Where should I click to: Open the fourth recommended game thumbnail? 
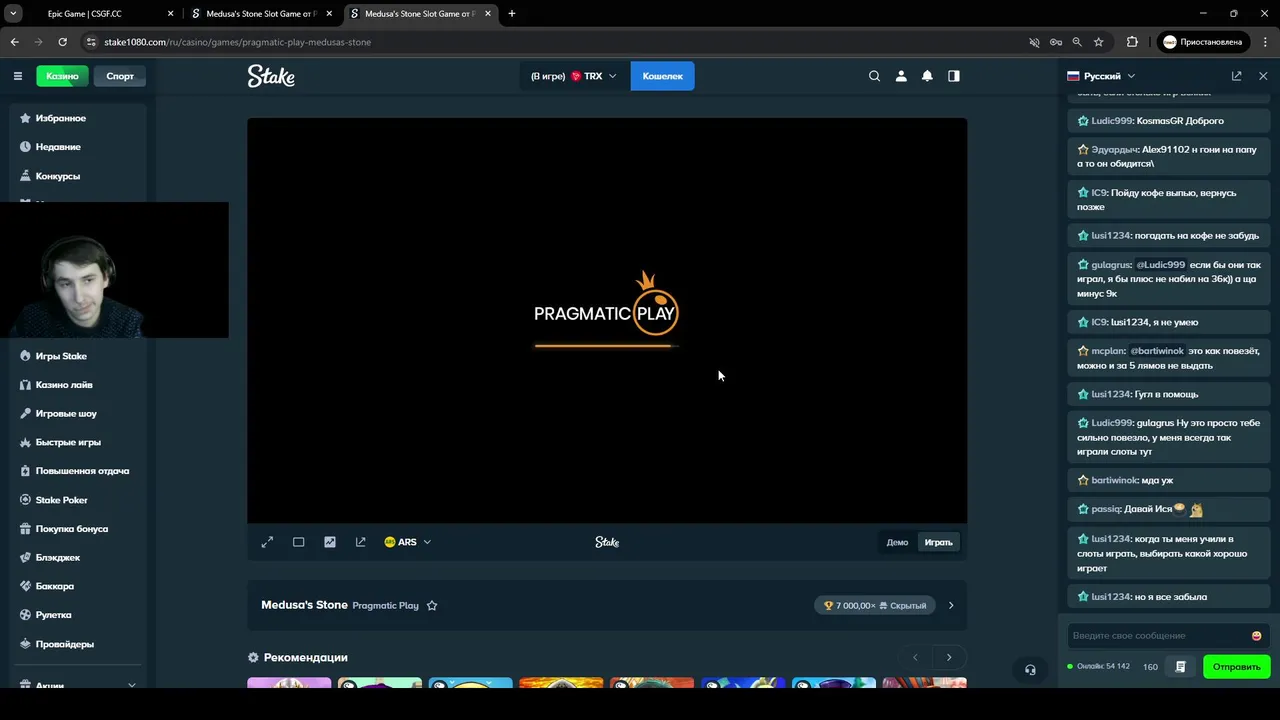[x=561, y=683]
